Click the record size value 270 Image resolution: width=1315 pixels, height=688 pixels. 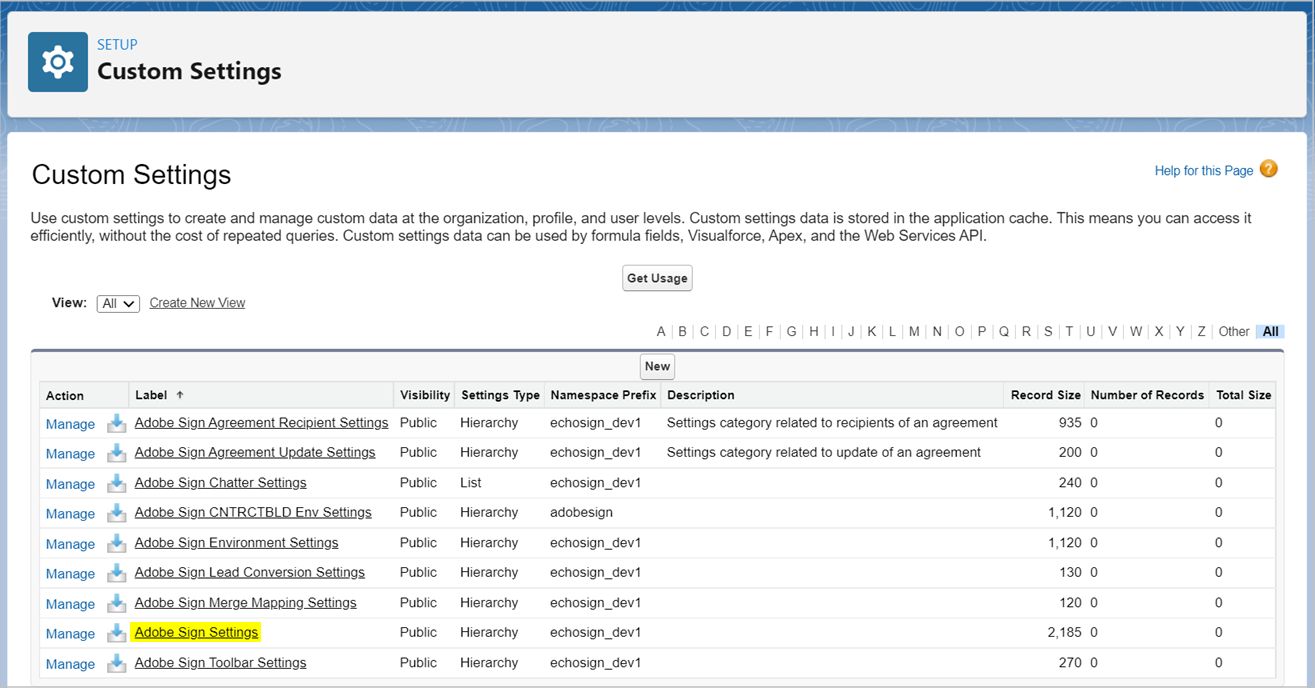[x=1070, y=662]
